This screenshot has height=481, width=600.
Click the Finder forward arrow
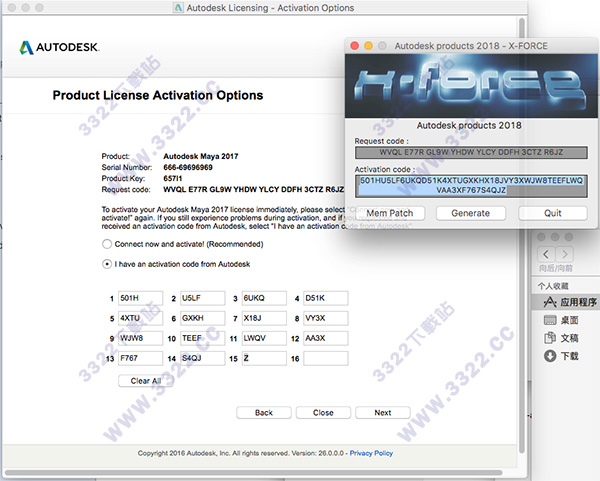tap(564, 254)
